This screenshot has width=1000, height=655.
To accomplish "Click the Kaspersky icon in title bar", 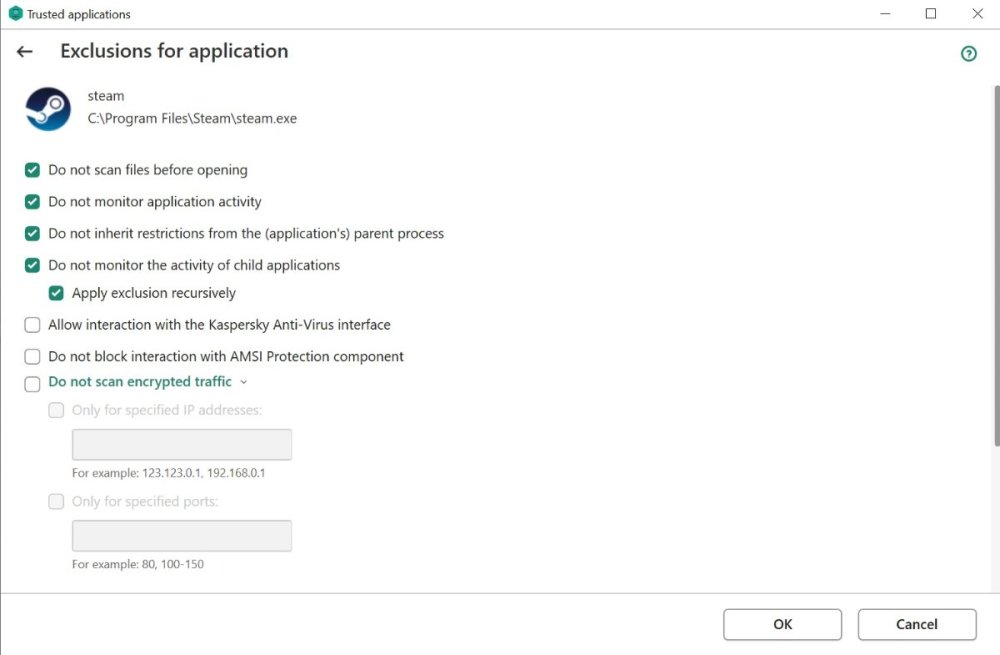I will tap(13, 14).
